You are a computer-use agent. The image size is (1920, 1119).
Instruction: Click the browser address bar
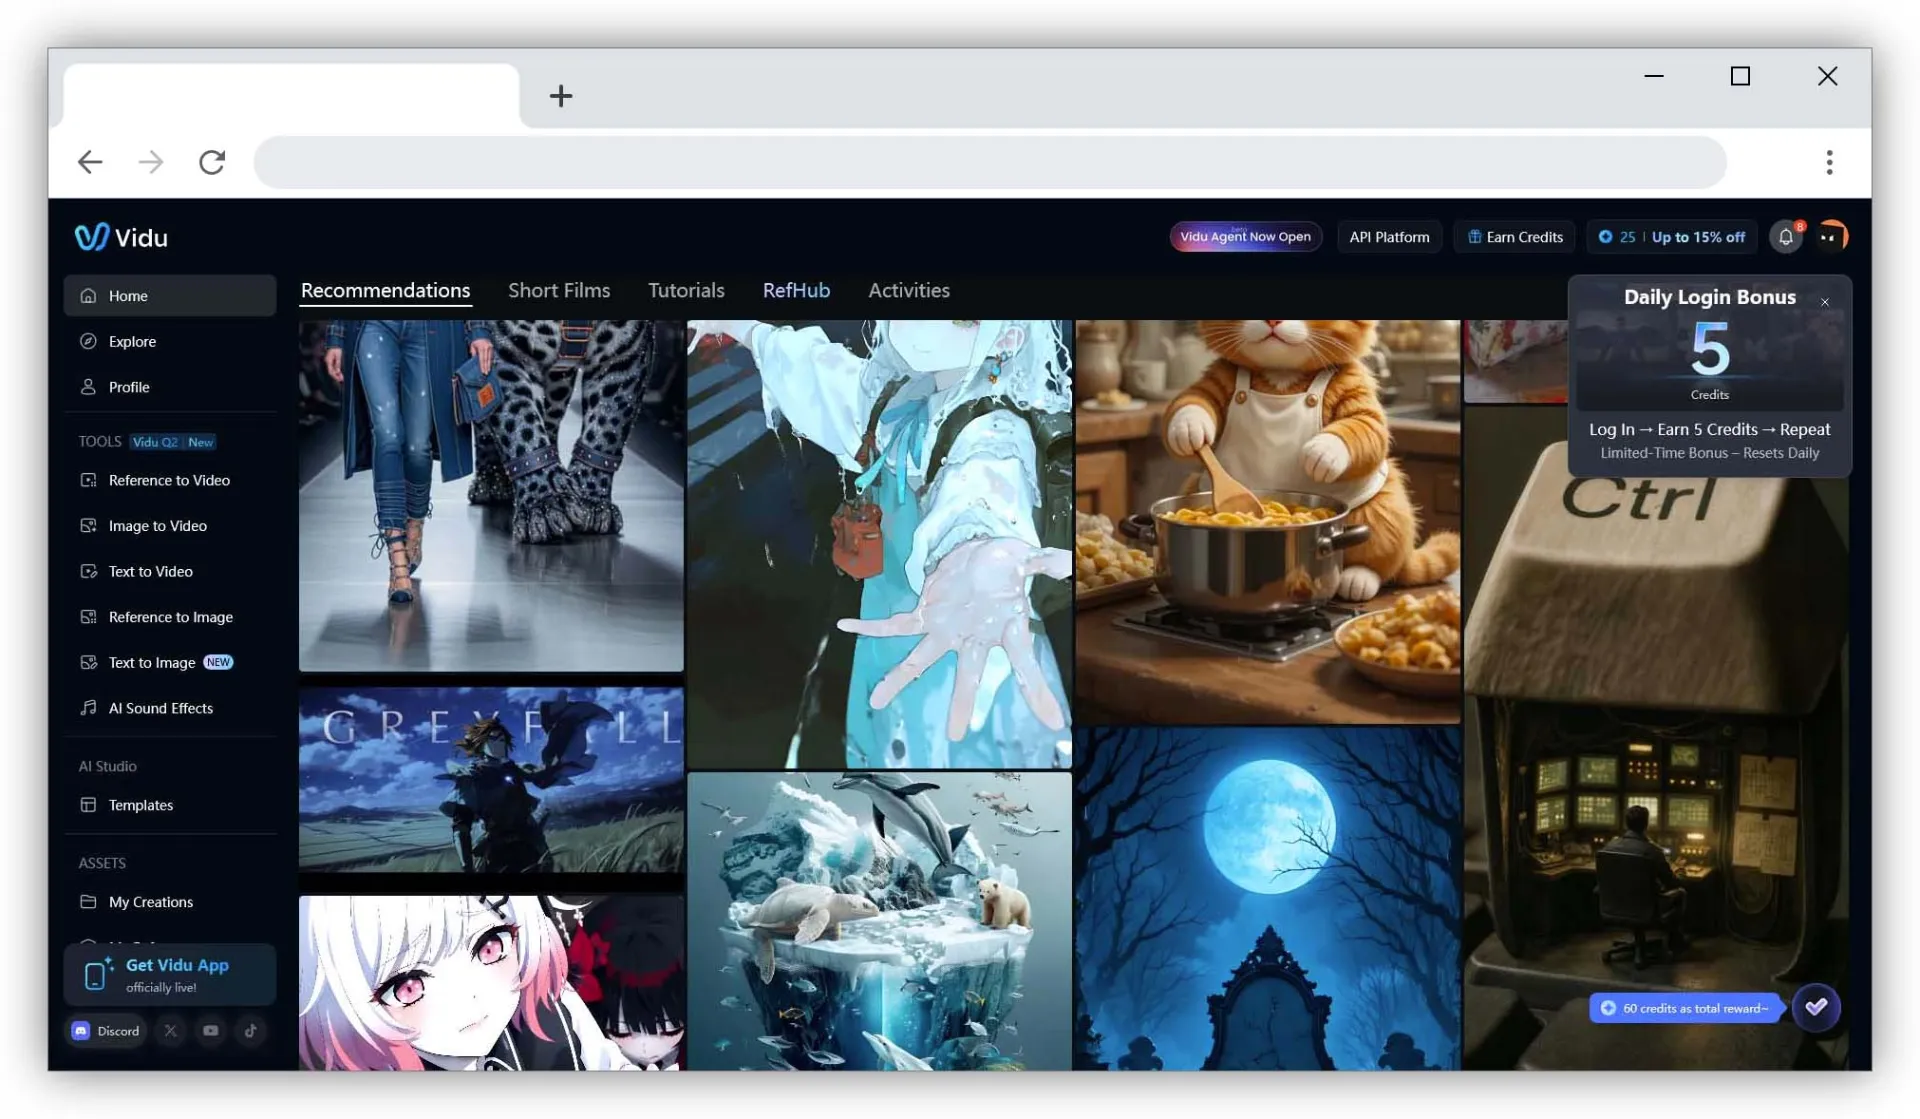[990, 162]
